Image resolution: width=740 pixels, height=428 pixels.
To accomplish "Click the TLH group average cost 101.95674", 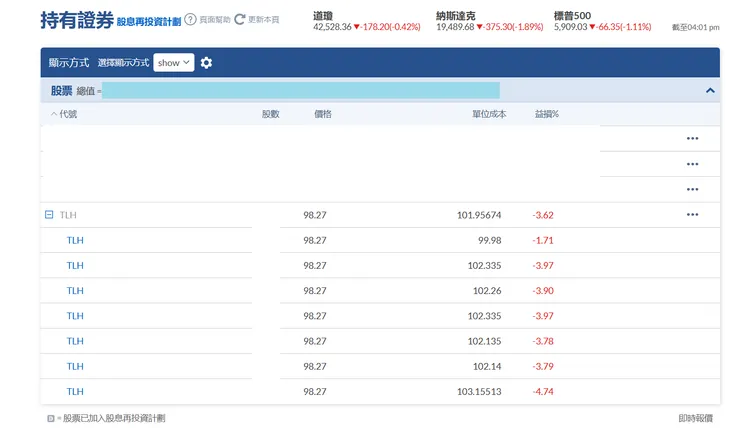I will tap(479, 215).
